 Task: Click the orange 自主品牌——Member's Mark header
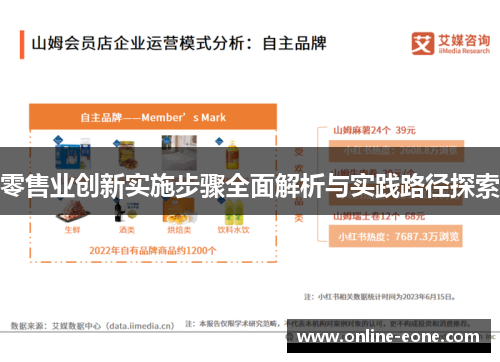[x=153, y=117]
